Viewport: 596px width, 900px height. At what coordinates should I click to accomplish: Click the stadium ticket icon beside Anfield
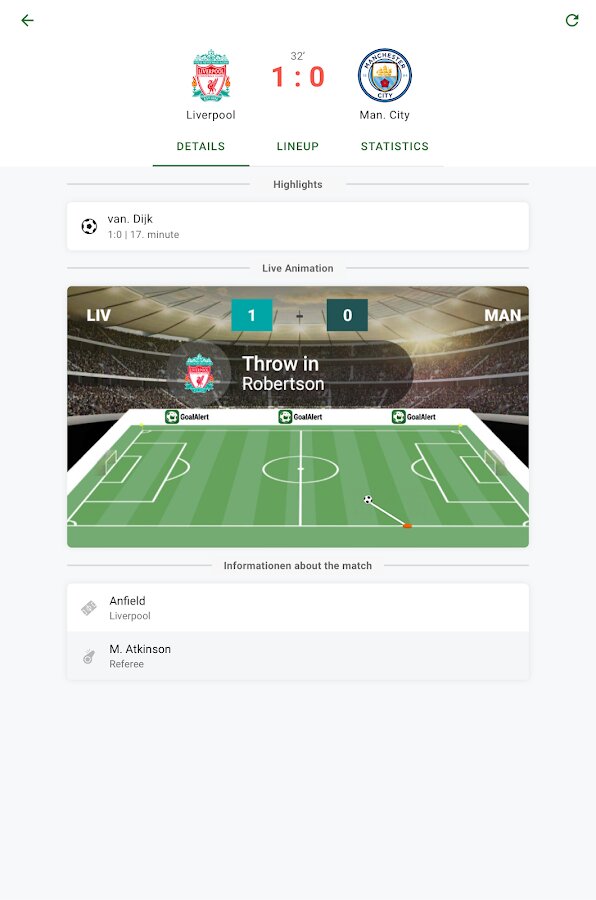[x=88, y=608]
